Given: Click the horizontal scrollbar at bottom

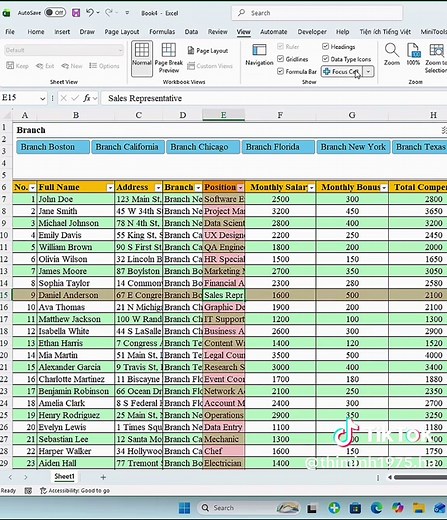Looking at the screenshot, I should point(420,477).
